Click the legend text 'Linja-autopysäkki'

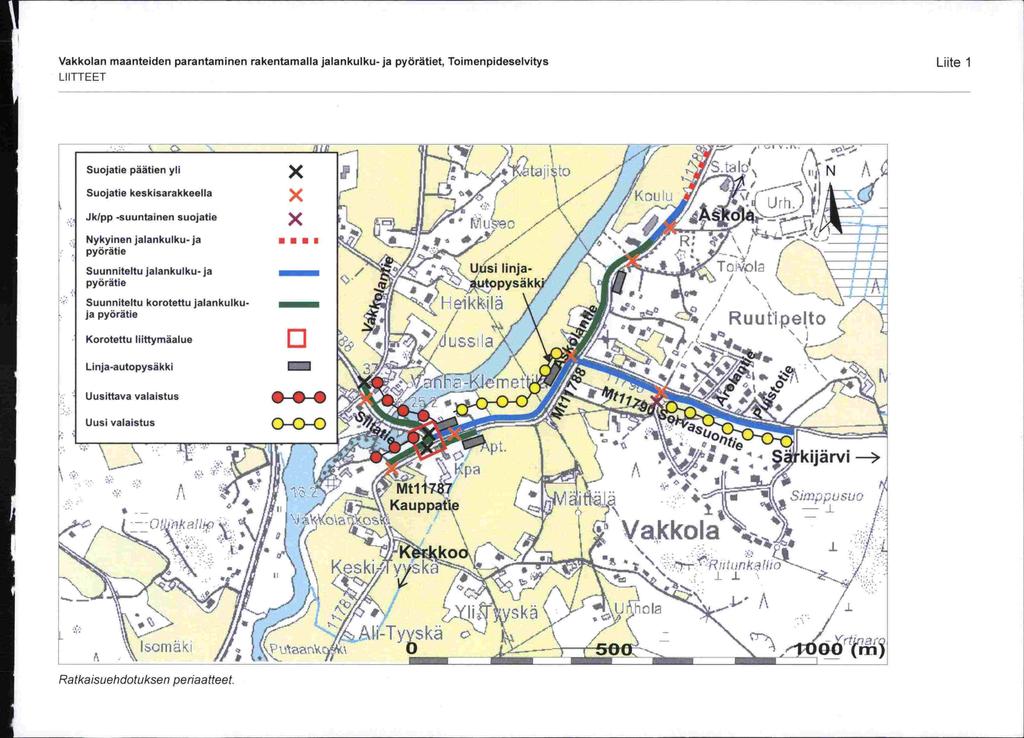point(129,367)
